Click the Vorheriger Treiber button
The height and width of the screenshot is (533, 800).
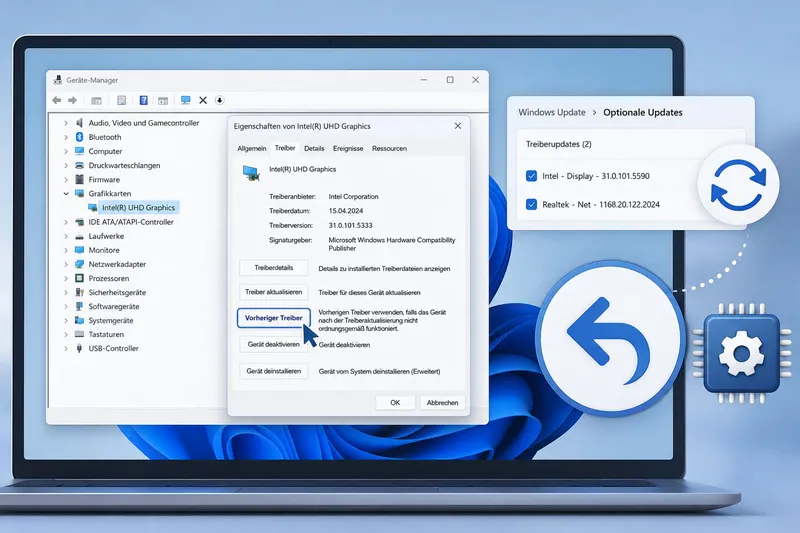[273, 318]
